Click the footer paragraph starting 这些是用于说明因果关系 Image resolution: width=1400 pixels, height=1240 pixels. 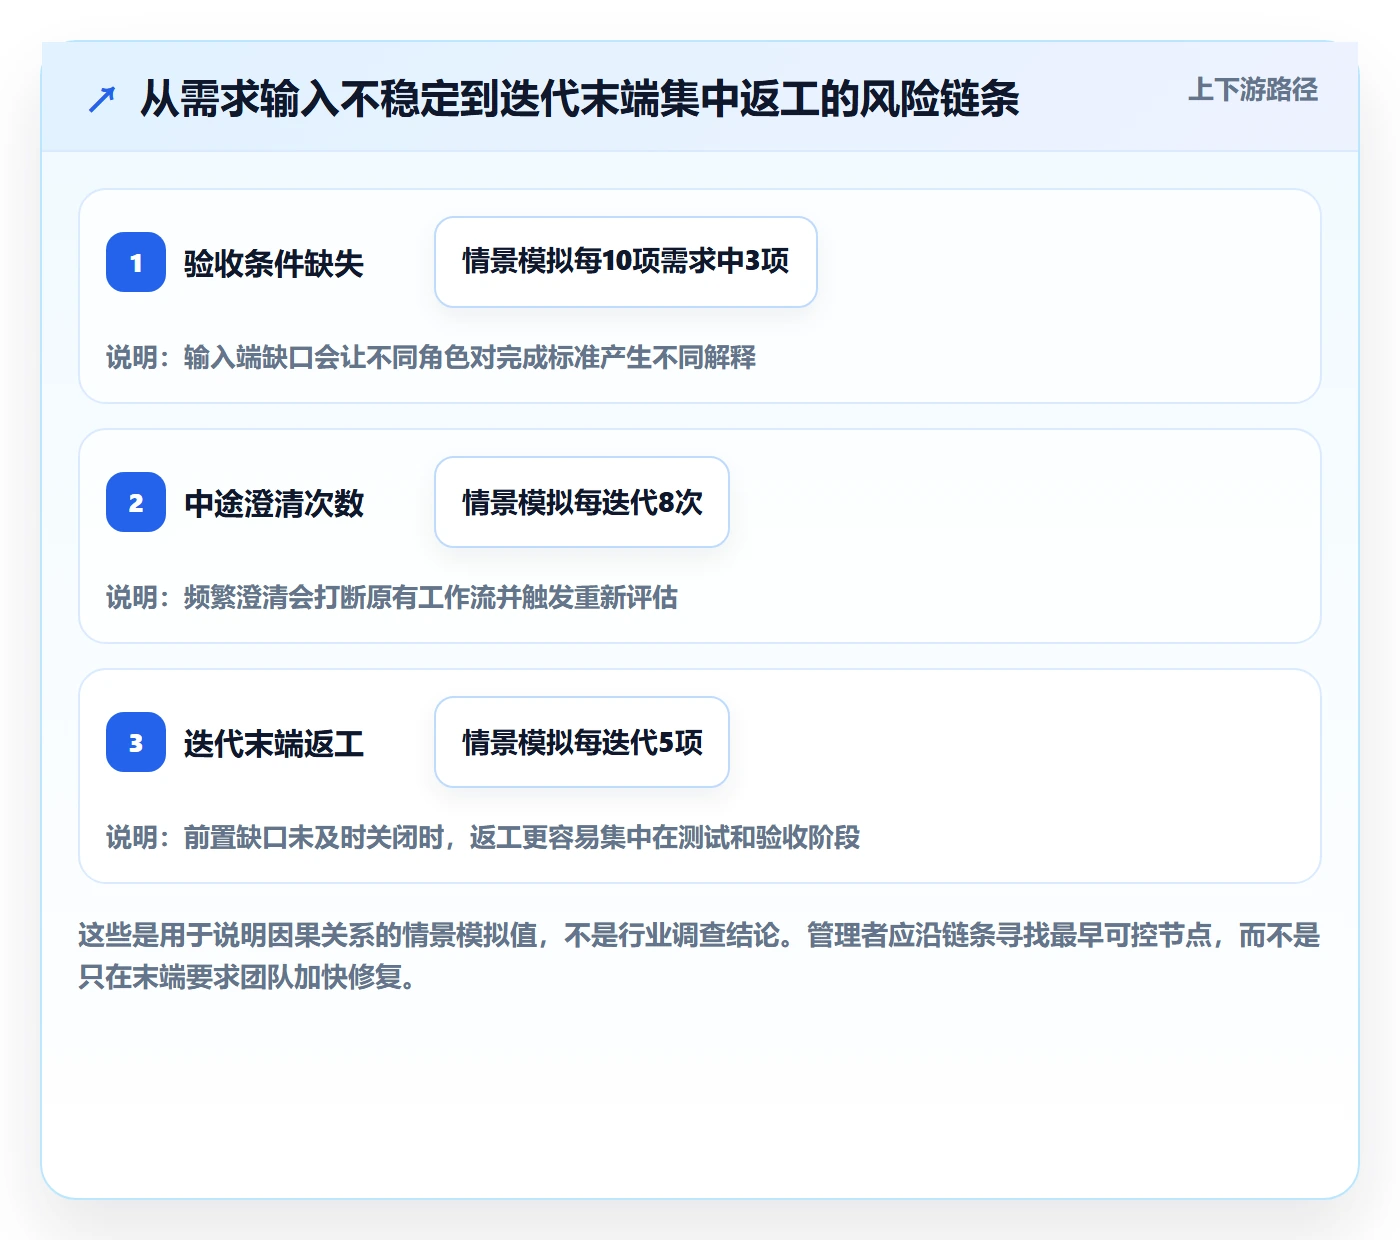[x=699, y=956]
